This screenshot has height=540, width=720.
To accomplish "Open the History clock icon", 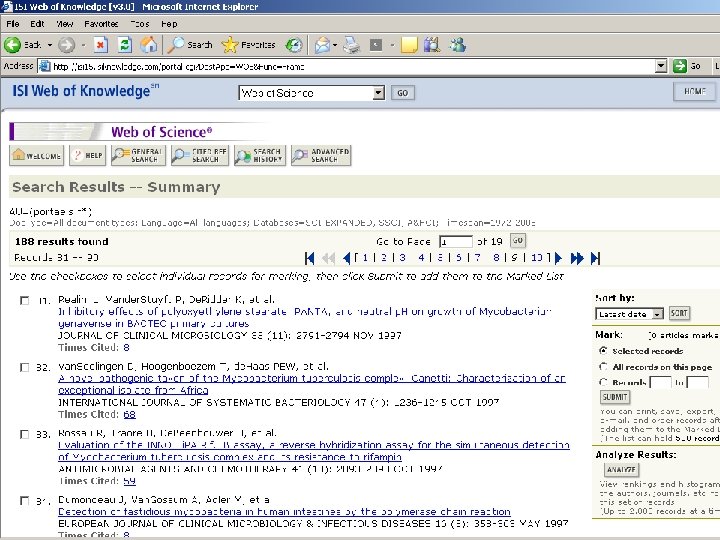I will click(294, 45).
